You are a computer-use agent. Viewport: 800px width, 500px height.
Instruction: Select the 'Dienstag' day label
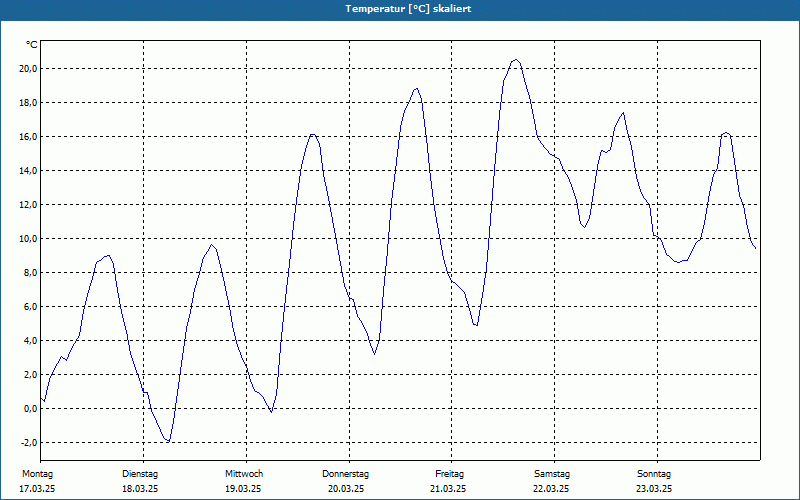(x=140, y=474)
